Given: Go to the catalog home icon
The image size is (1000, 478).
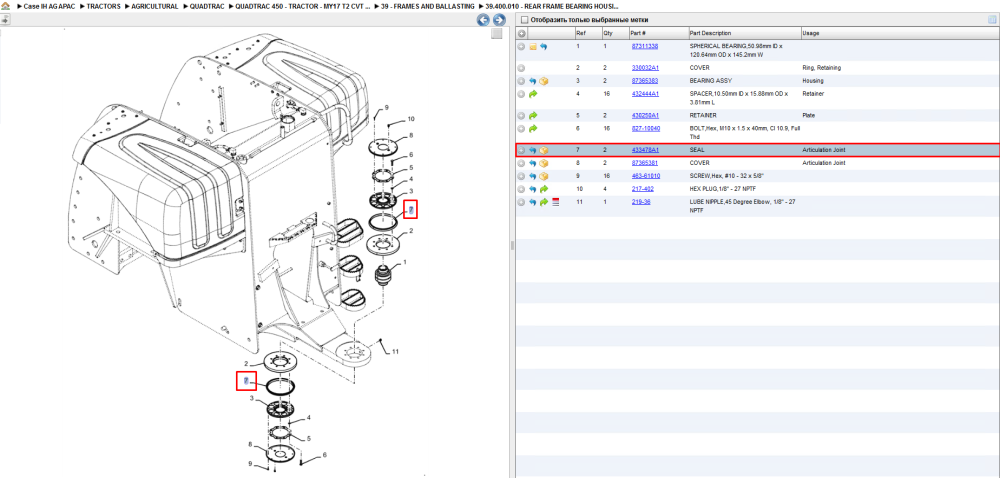Looking at the screenshot, I should pyautogui.click(x=5, y=6).
